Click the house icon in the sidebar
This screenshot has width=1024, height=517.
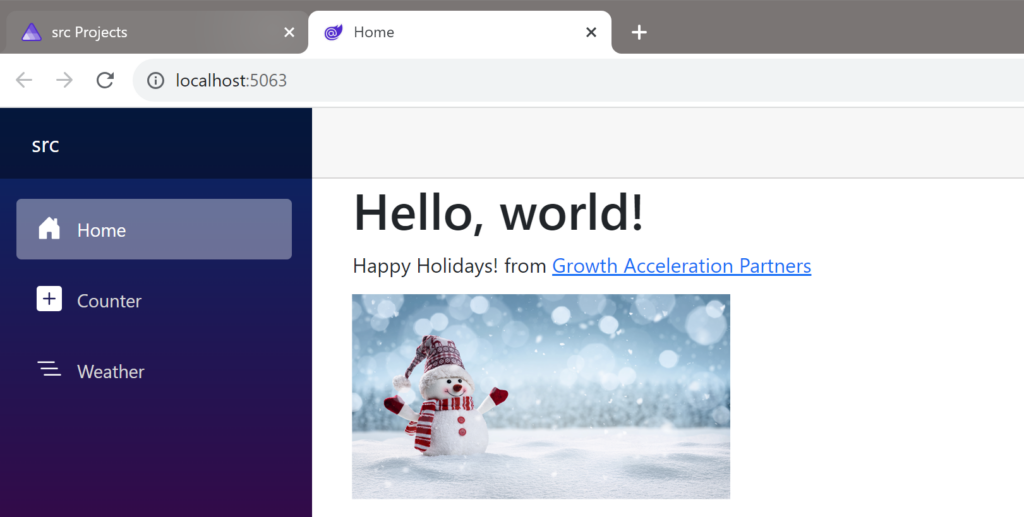coord(49,229)
